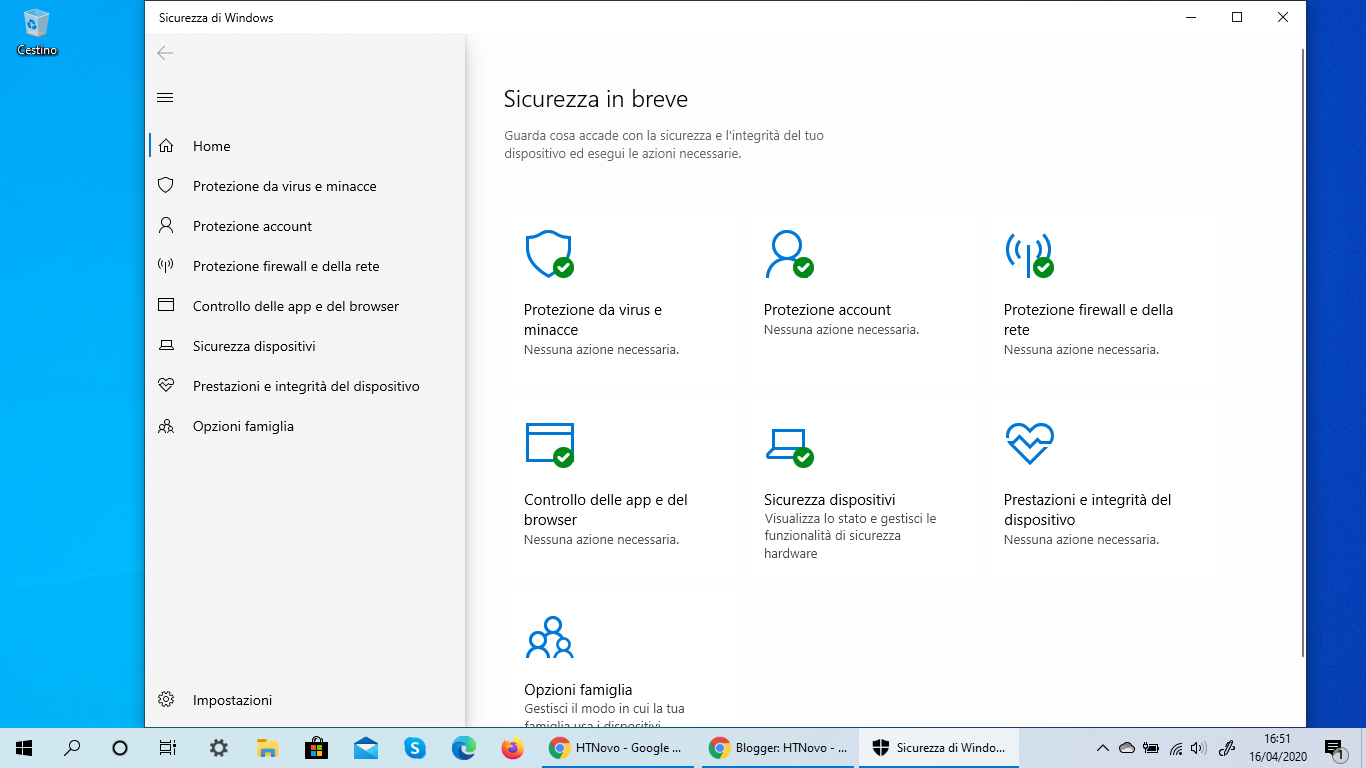
Task: Click the family icon beside Opzioni famiglia sidebar
Action: coord(166,426)
